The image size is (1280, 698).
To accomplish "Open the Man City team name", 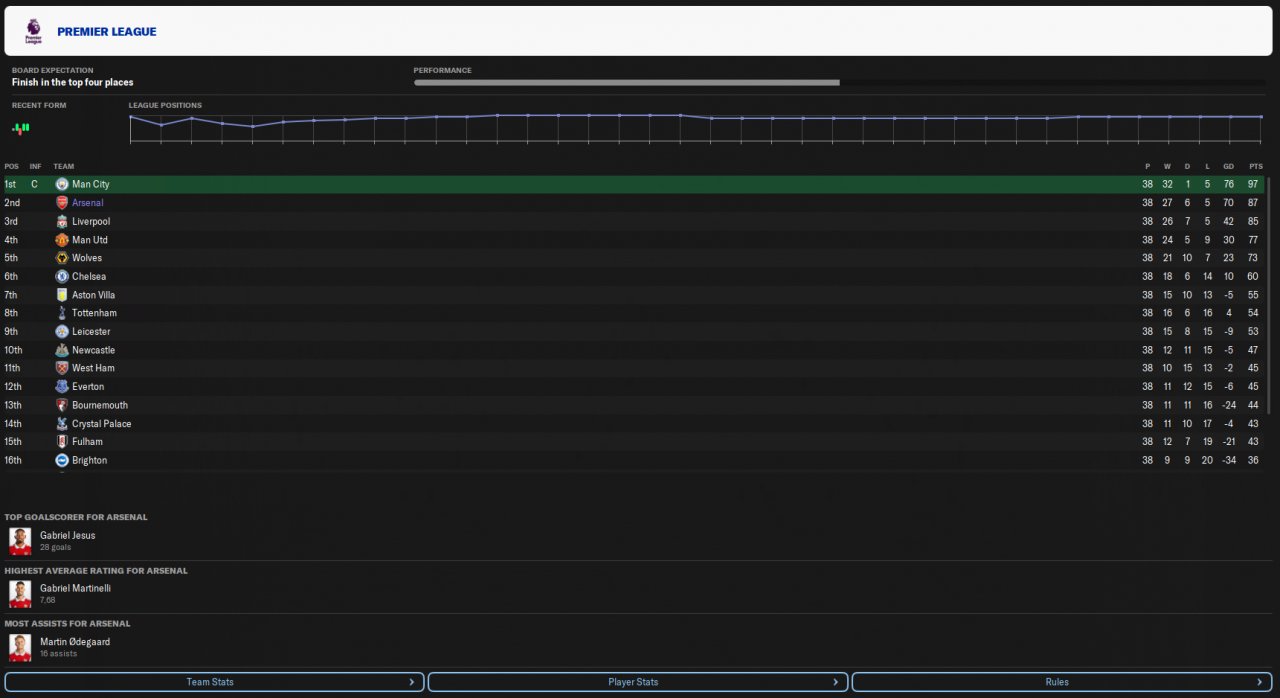I will (91, 184).
